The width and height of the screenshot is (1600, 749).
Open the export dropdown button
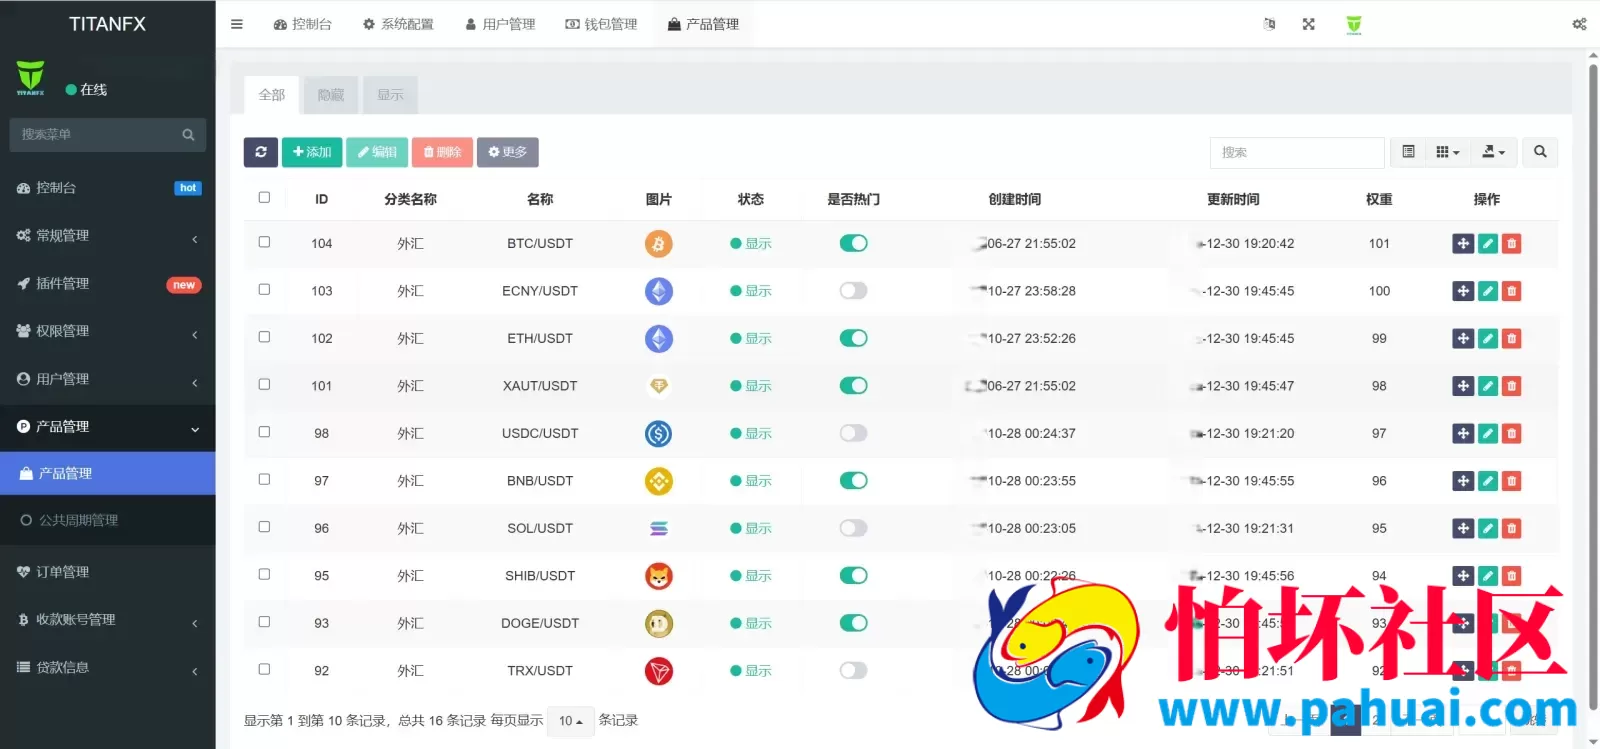(1494, 152)
